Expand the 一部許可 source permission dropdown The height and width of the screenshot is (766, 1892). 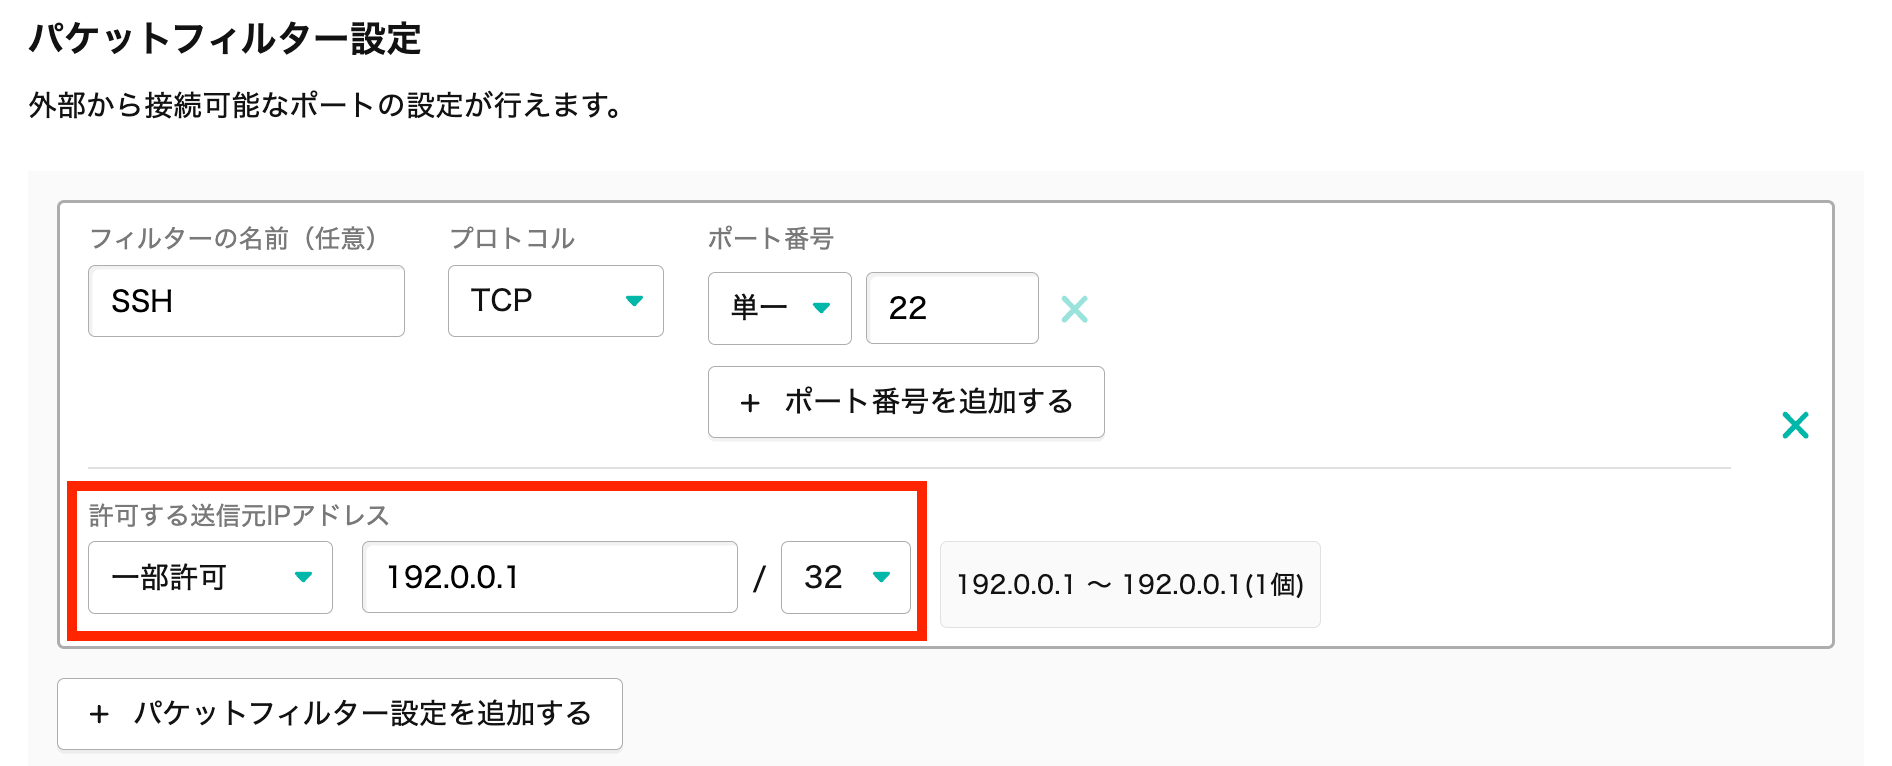pyautogui.click(x=210, y=577)
